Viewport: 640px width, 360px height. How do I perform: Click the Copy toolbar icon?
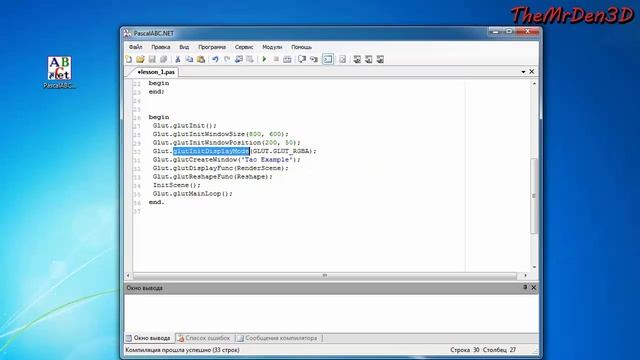click(x=189, y=59)
